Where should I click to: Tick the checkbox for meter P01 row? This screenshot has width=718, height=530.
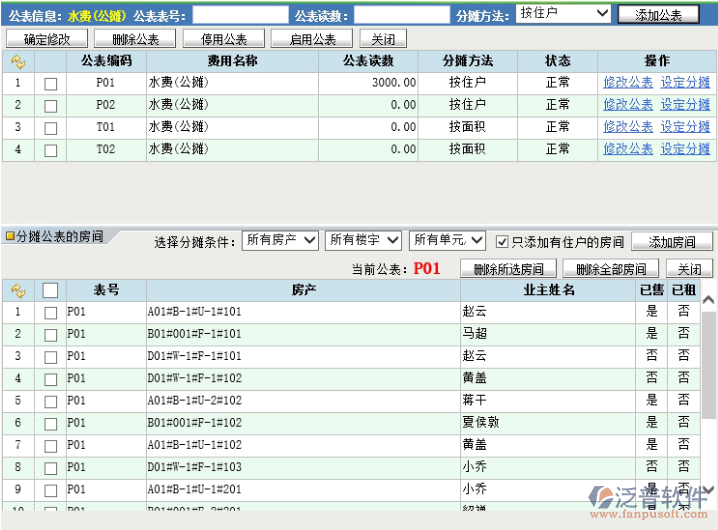[50, 83]
